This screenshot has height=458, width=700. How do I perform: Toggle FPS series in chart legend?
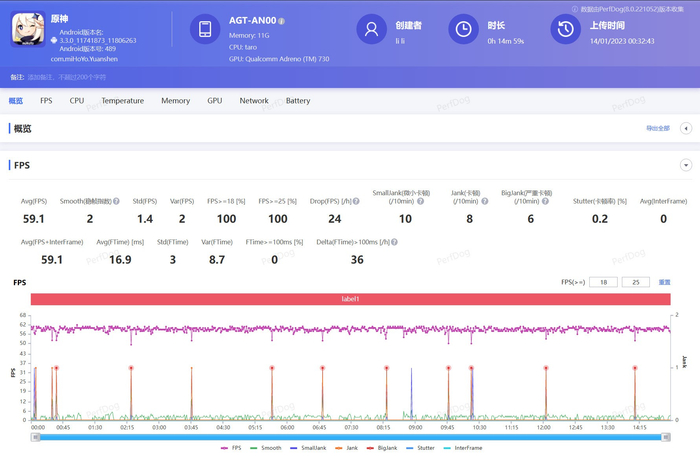pyautogui.click(x=237, y=448)
